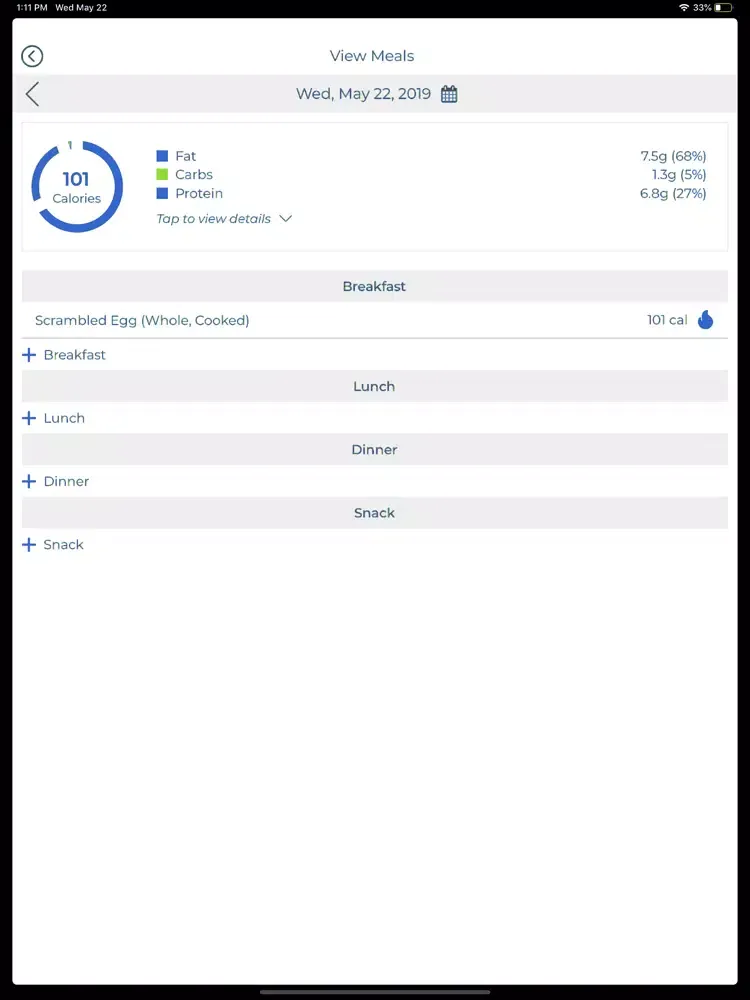Image resolution: width=750 pixels, height=1000 pixels.
Task: Tap the Lunch section header
Action: coord(374,386)
